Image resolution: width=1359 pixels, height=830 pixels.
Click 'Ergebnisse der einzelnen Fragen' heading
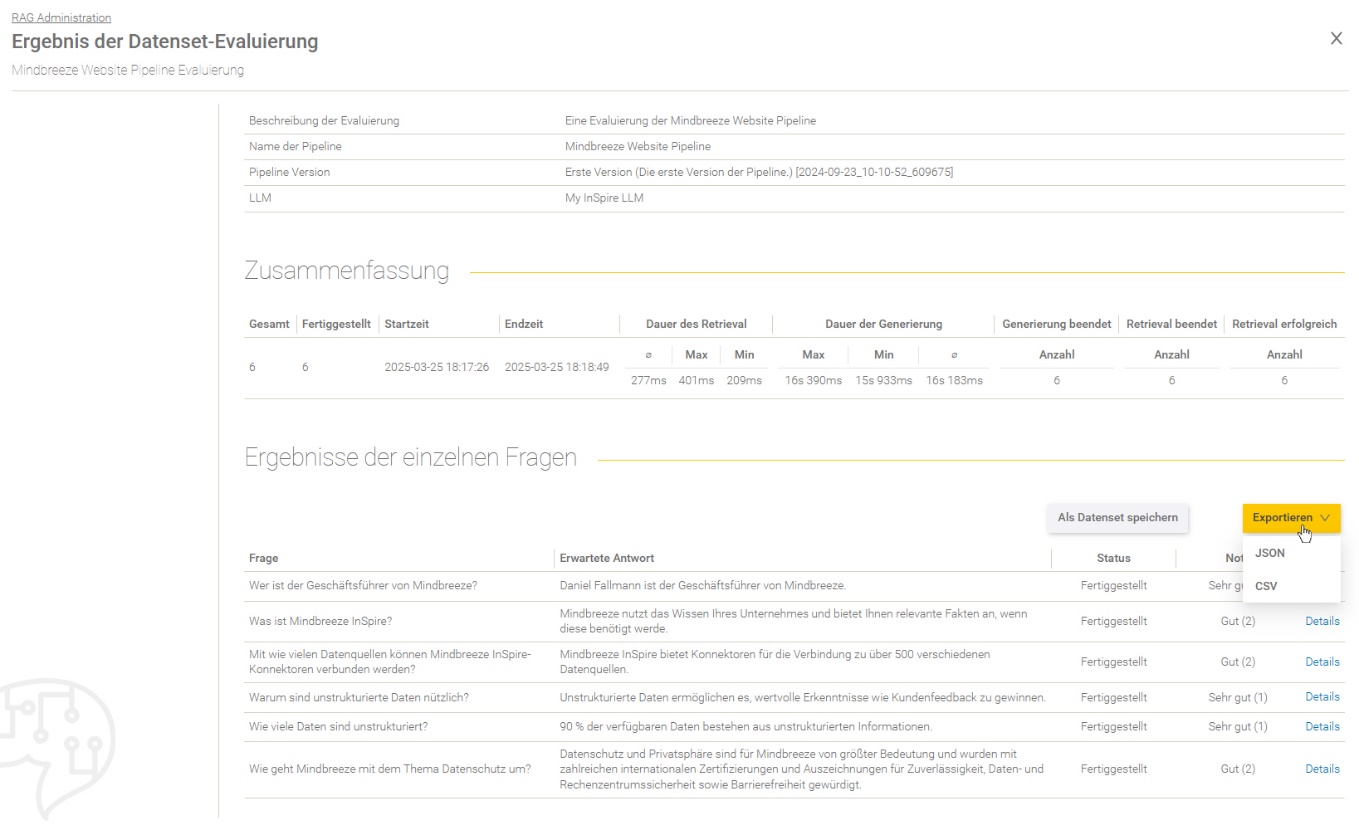coord(411,458)
